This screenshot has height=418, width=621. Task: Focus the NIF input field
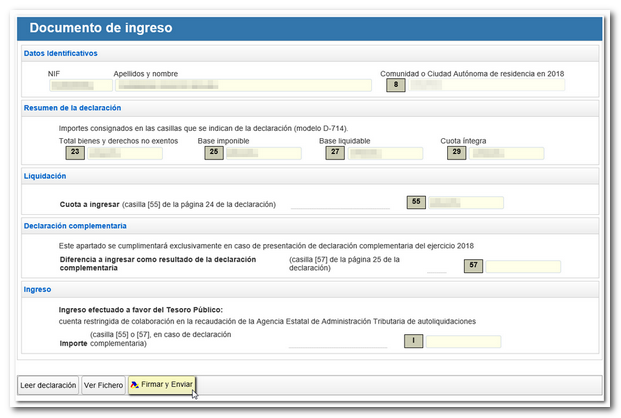[80, 86]
